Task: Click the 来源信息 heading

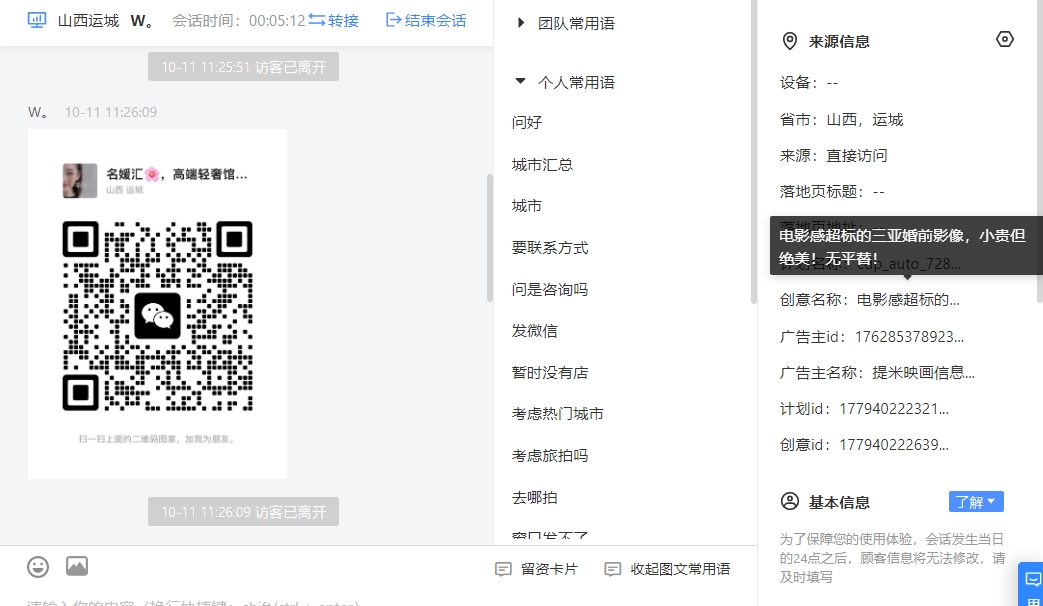Action: (x=839, y=42)
